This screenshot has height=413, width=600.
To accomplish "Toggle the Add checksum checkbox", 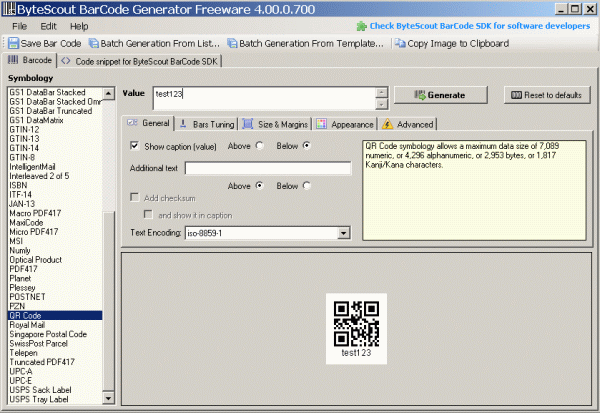I will pyautogui.click(x=134, y=198).
